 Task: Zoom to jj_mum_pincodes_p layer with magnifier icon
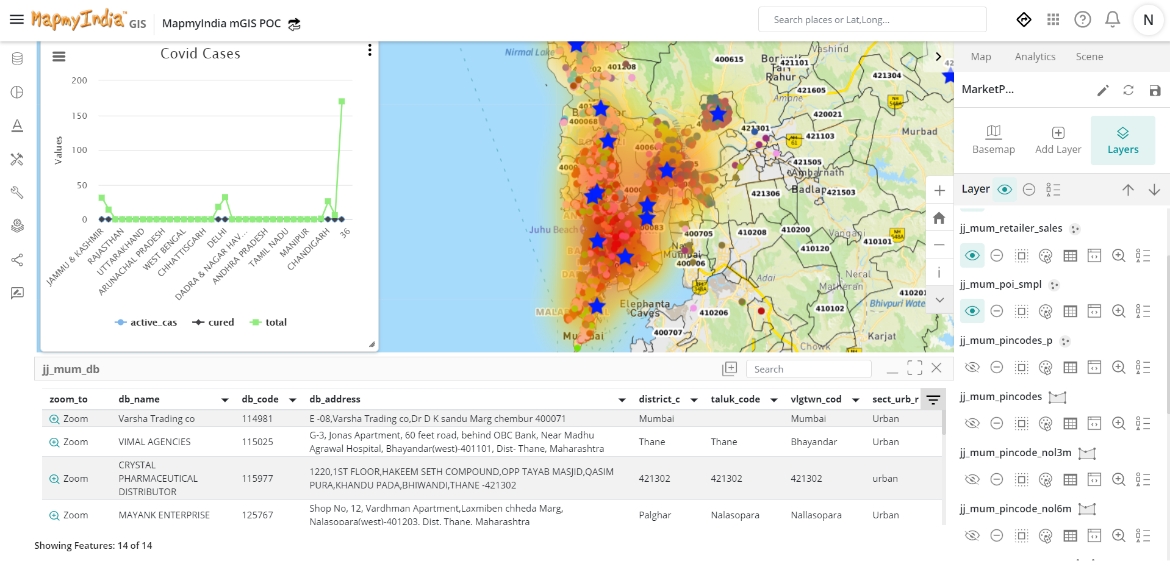click(1119, 368)
